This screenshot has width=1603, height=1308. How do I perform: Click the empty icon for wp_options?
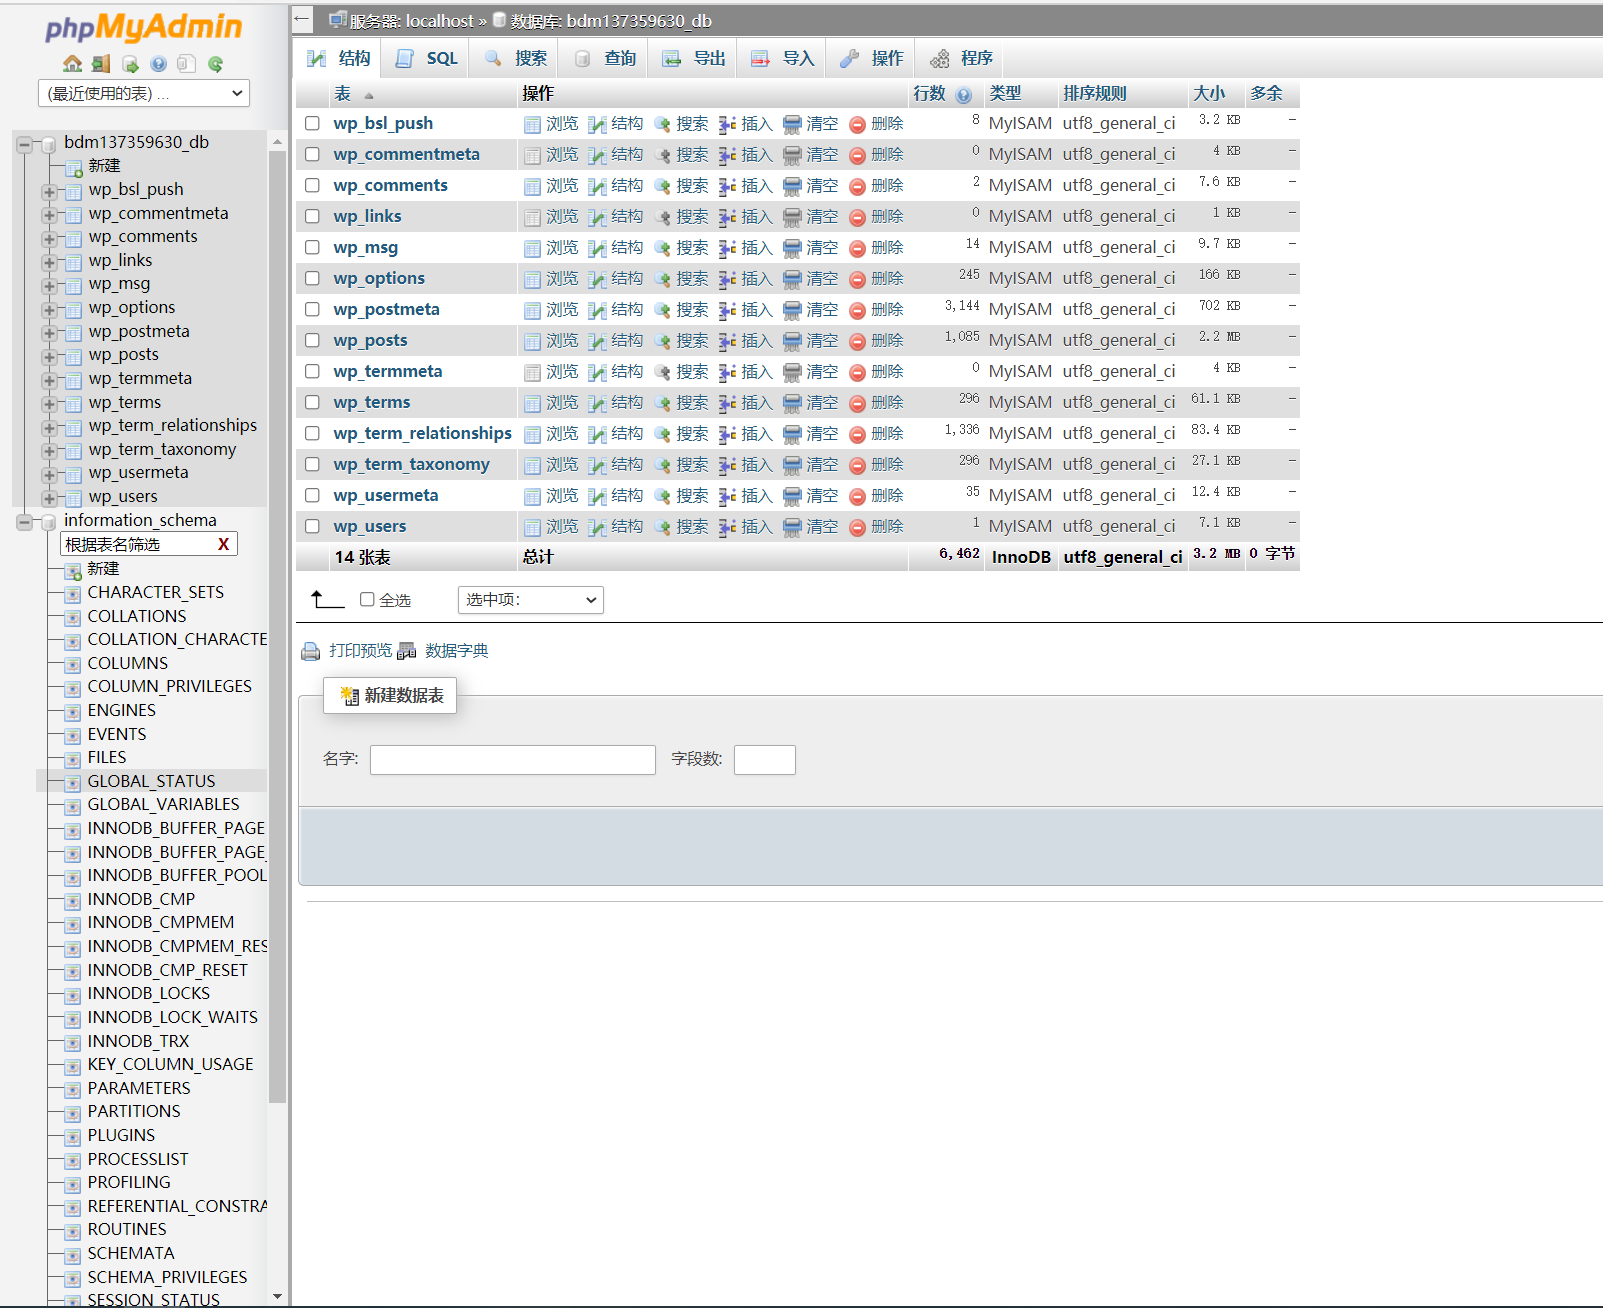tap(792, 279)
